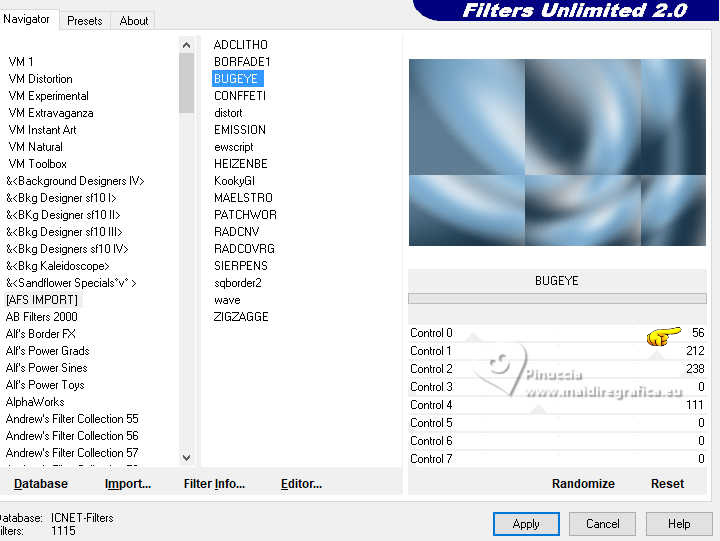Pick the SIERPENS filter
Viewport: 720px width, 541px height.
241,265
